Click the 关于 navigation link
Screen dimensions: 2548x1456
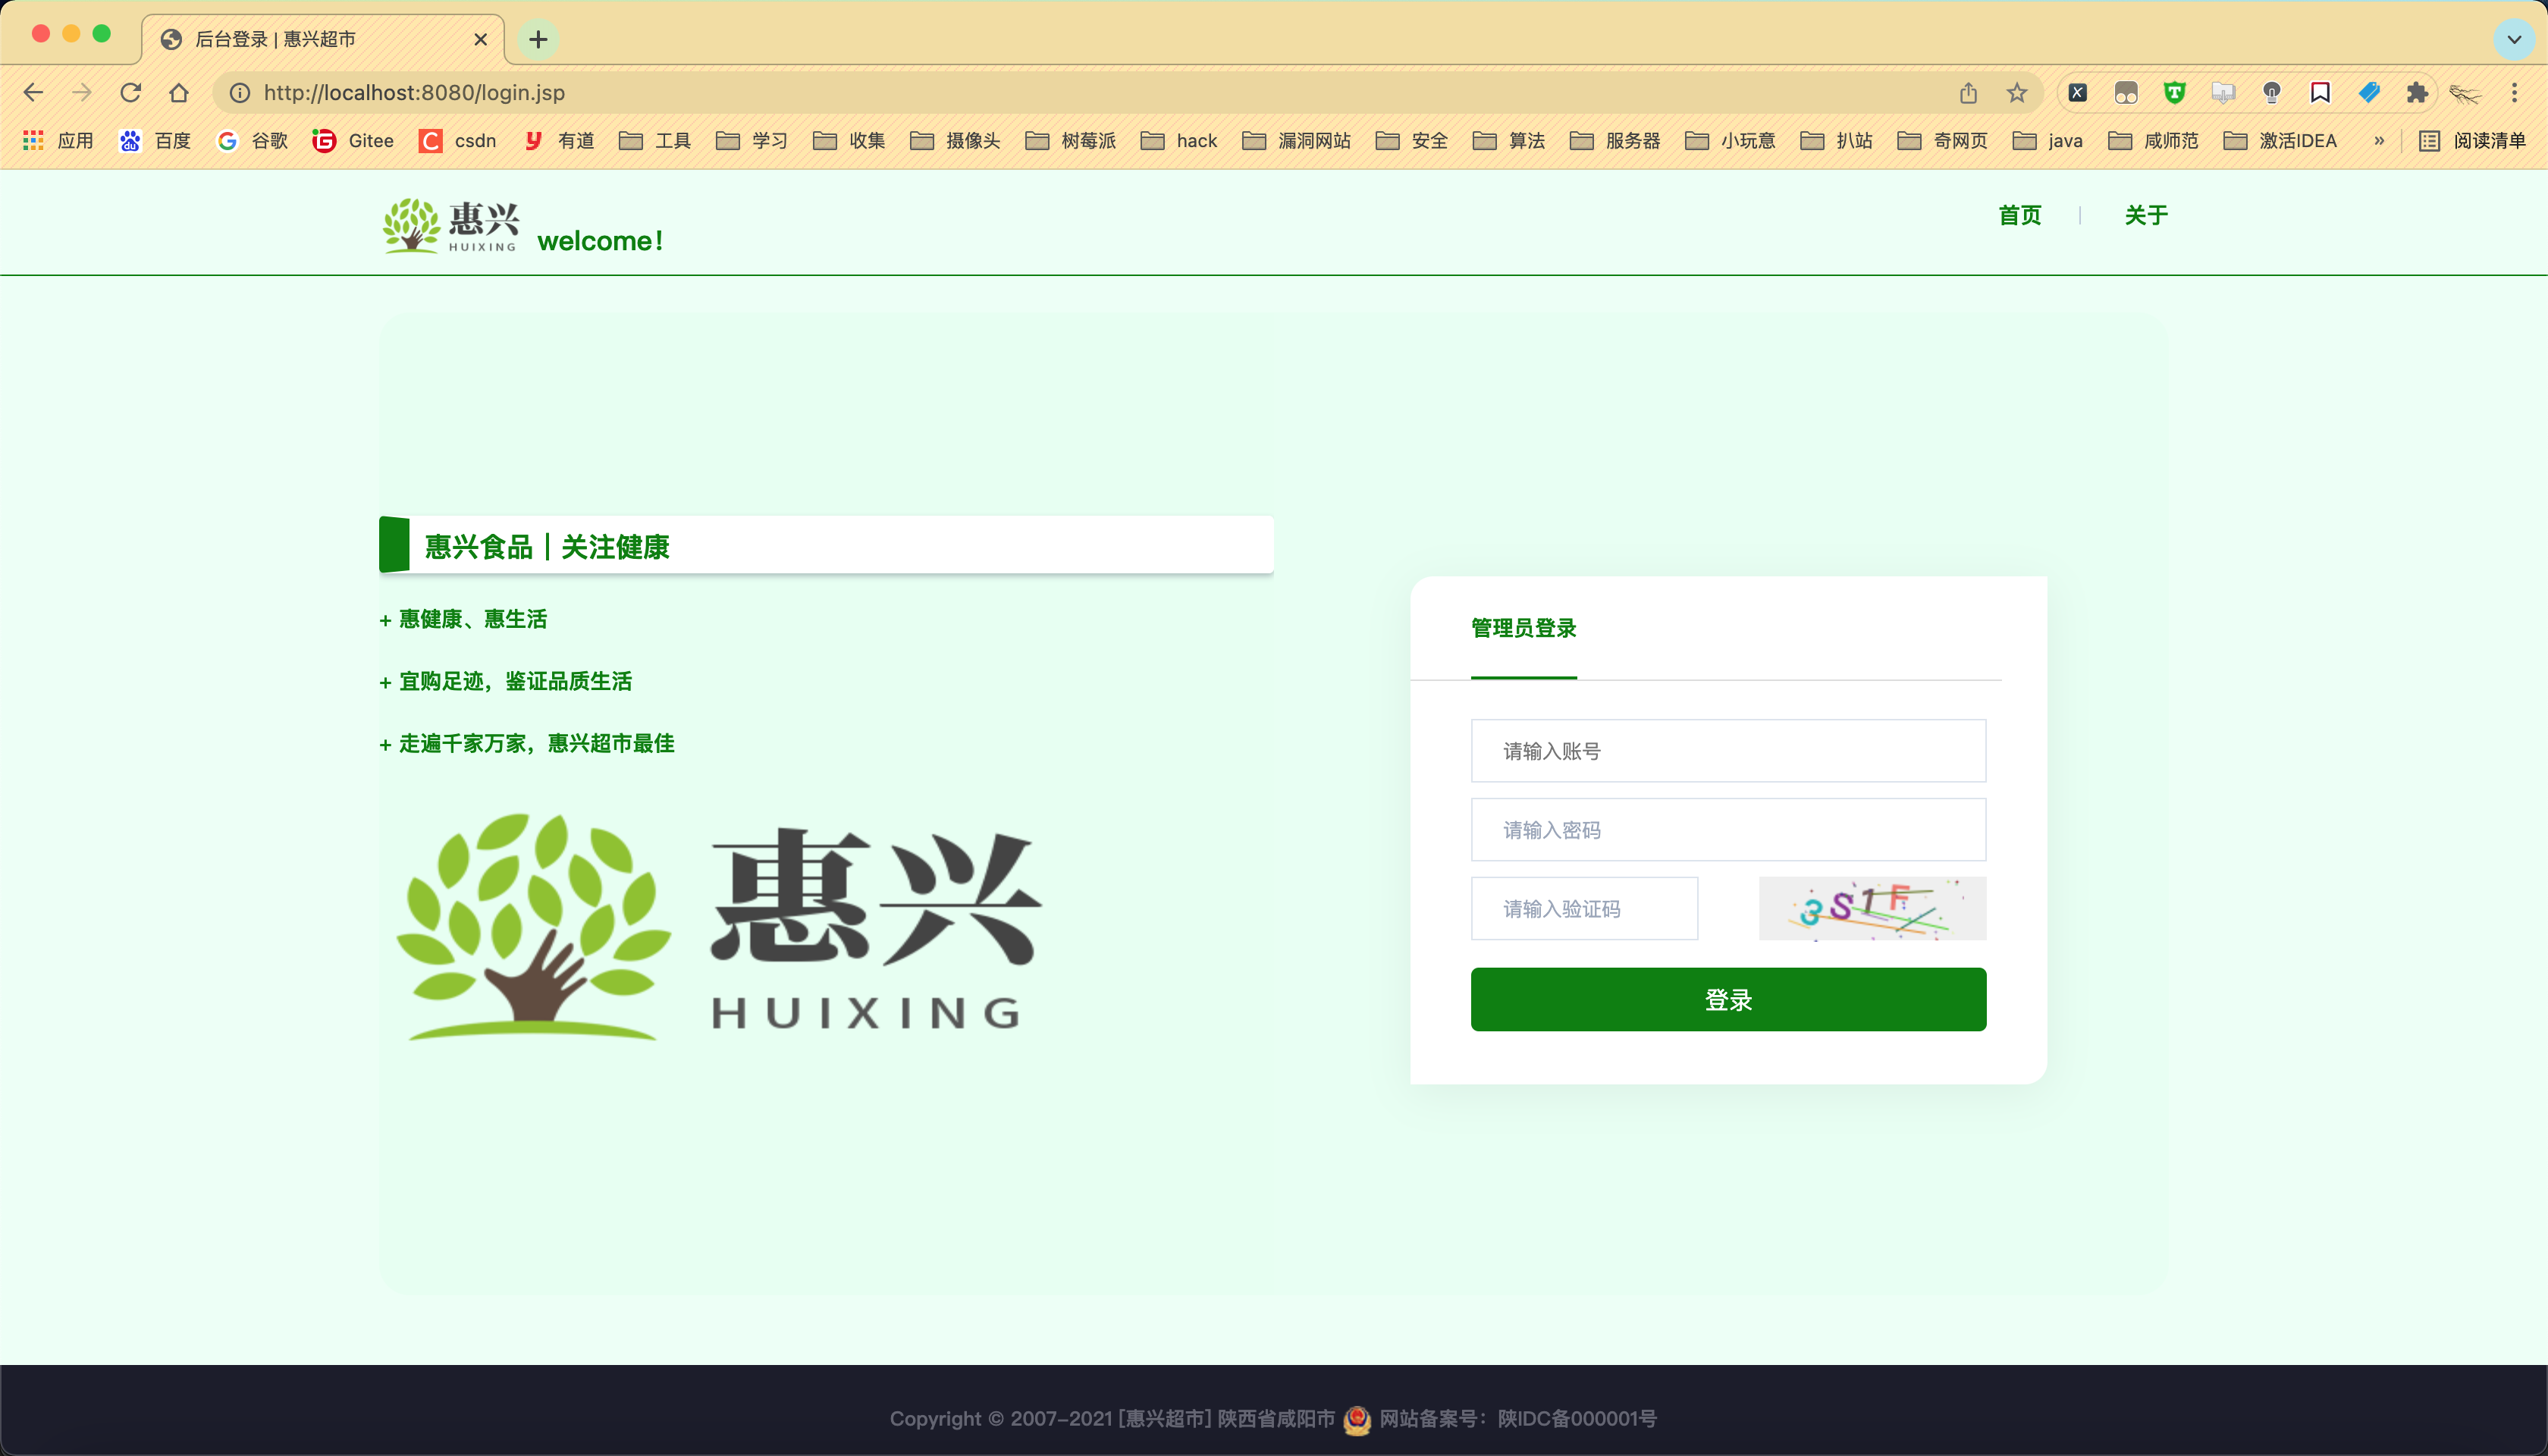(x=2145, y=215)
